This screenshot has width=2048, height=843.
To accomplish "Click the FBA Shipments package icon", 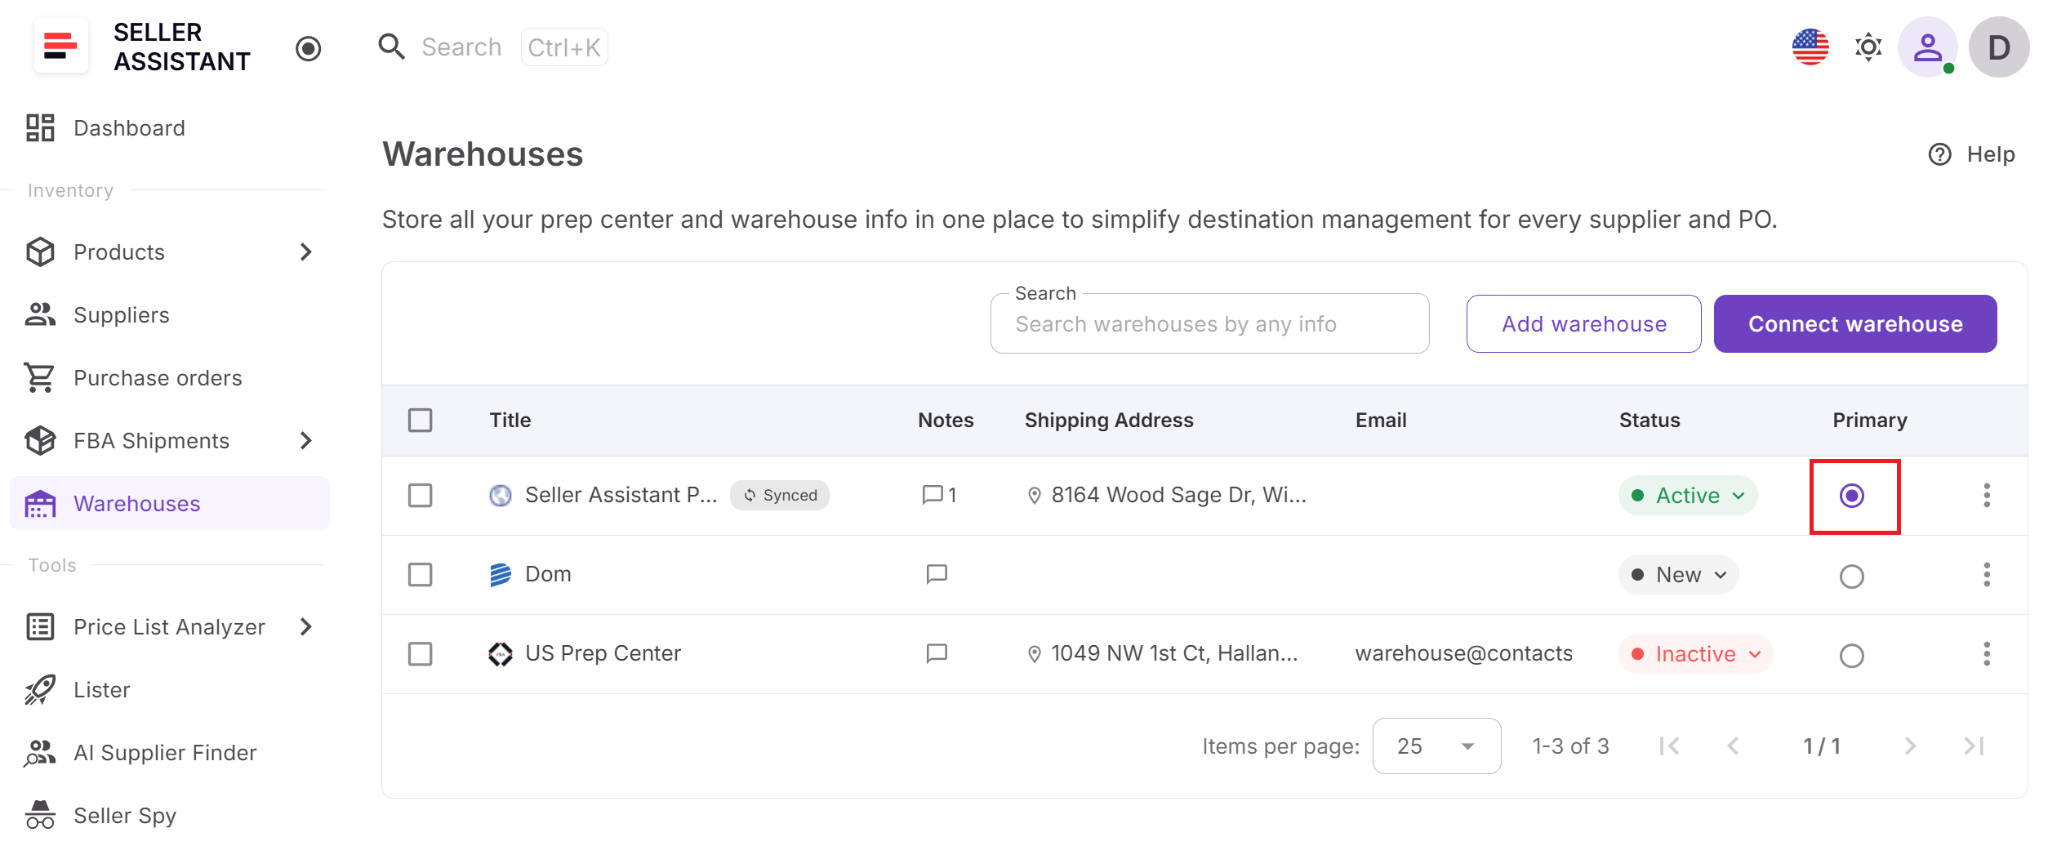I will coord(40,441).
